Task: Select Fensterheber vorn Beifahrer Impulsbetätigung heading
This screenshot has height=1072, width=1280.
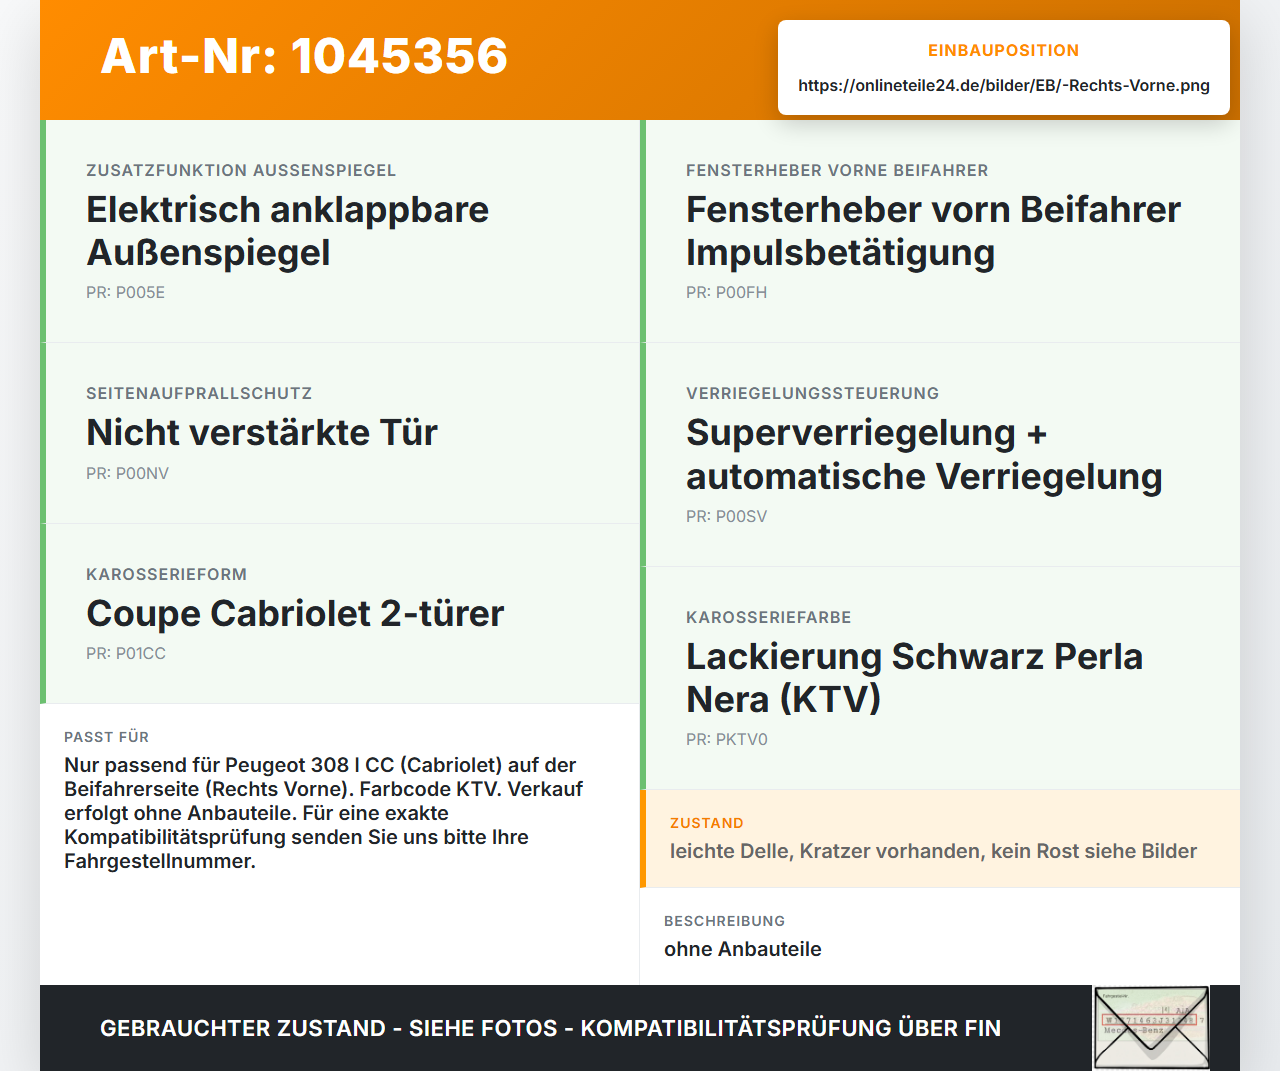Action: point(934,231)
